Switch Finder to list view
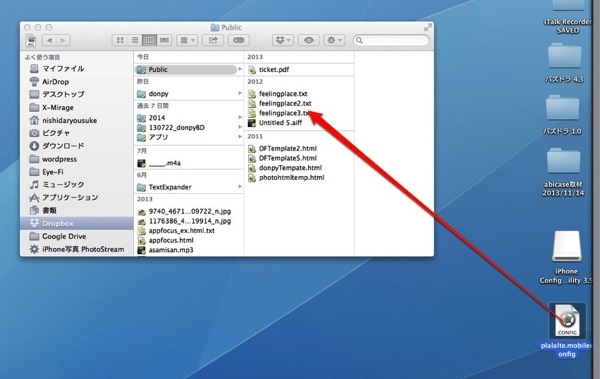Image resolution: width=600 pixels, height=379 pixels. [135, 40]
